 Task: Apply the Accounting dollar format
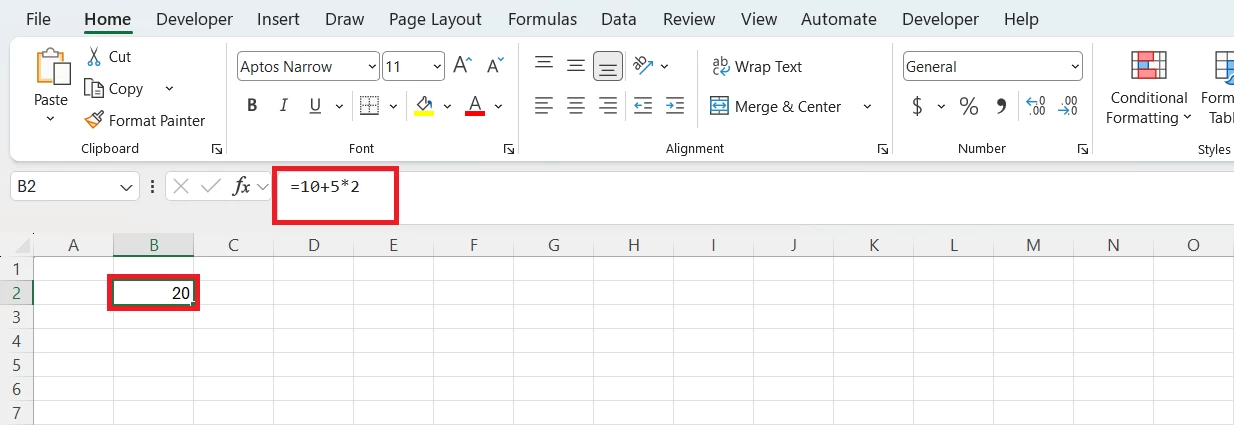[917, 106]
